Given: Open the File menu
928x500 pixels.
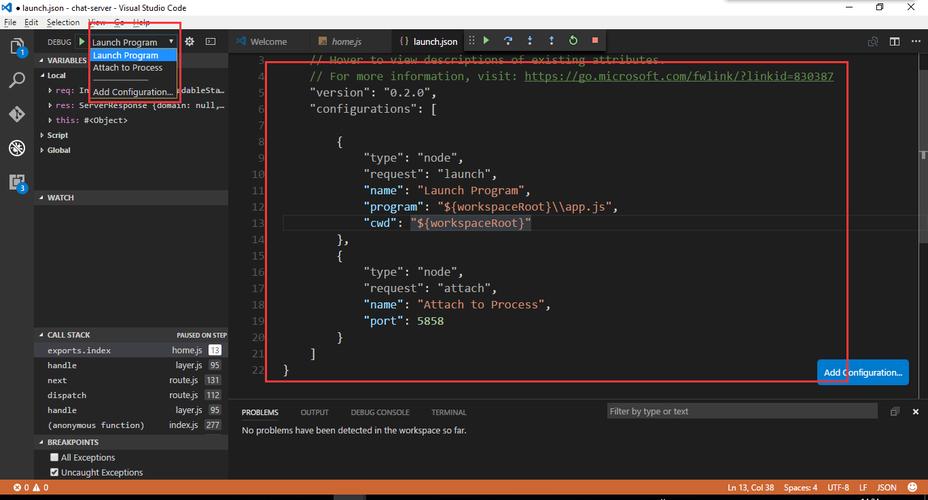Looking at the screenshot, I should coord(10,22).
